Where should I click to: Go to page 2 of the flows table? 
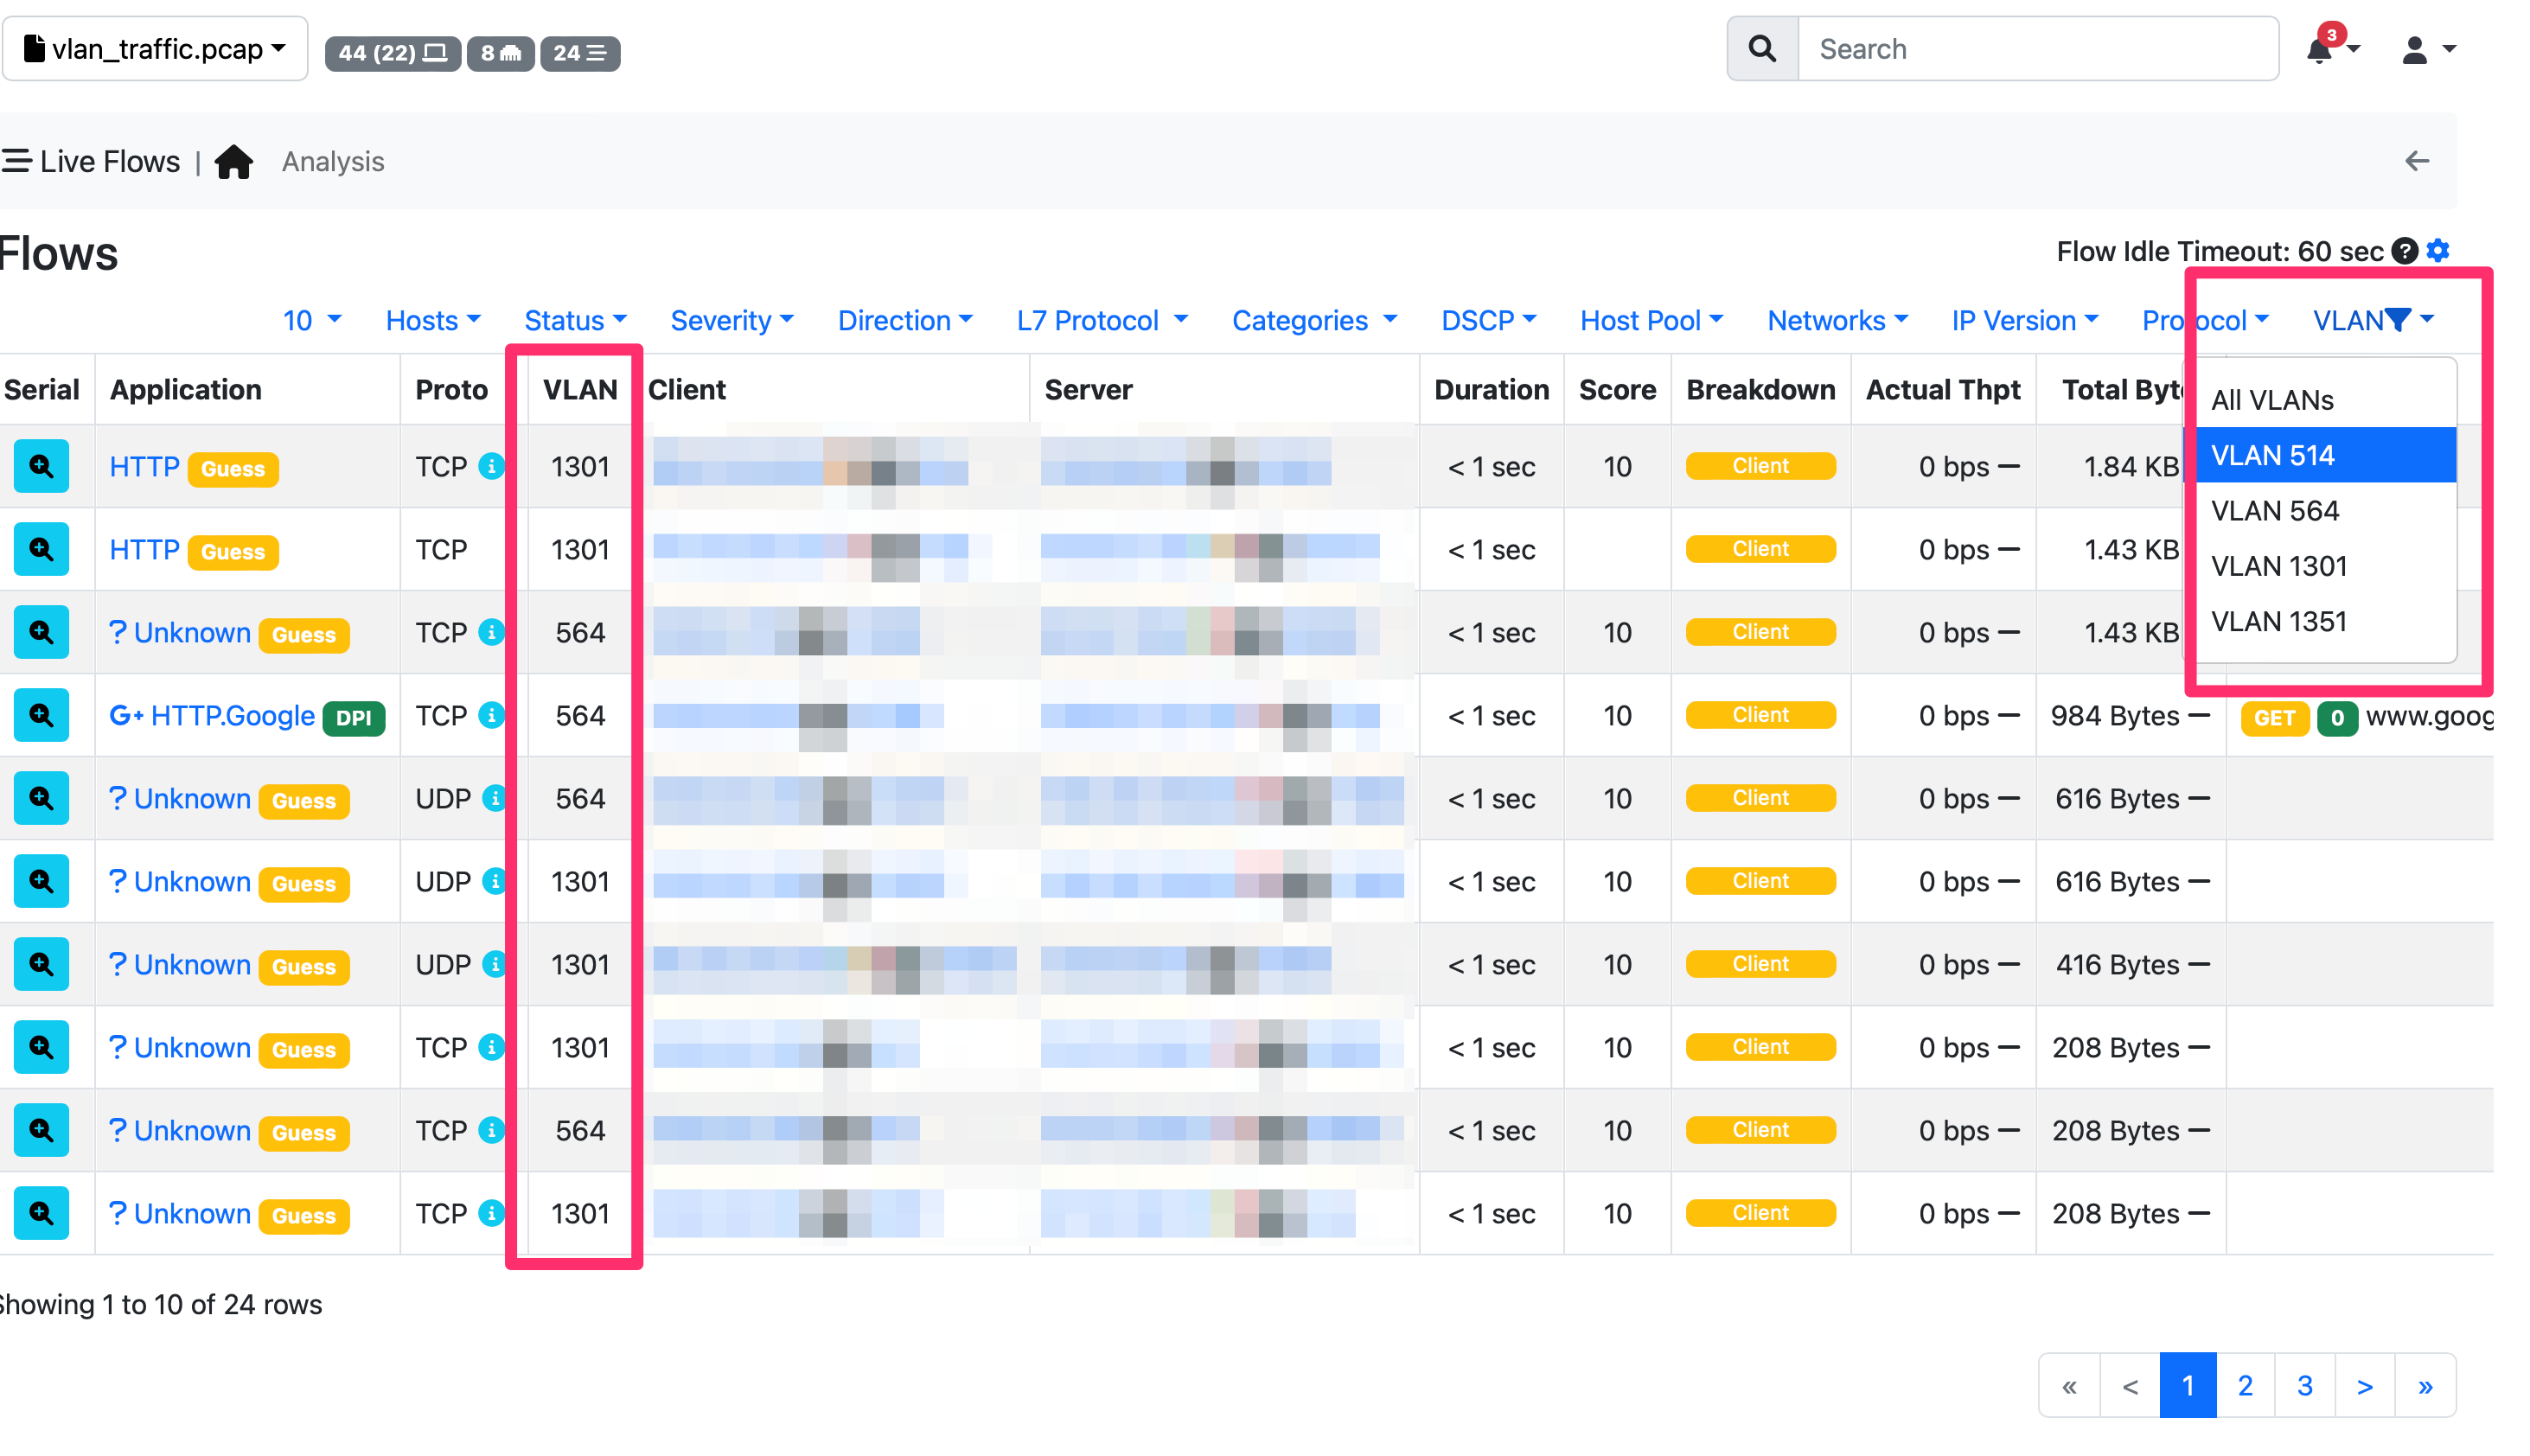coord(2246,1386)
